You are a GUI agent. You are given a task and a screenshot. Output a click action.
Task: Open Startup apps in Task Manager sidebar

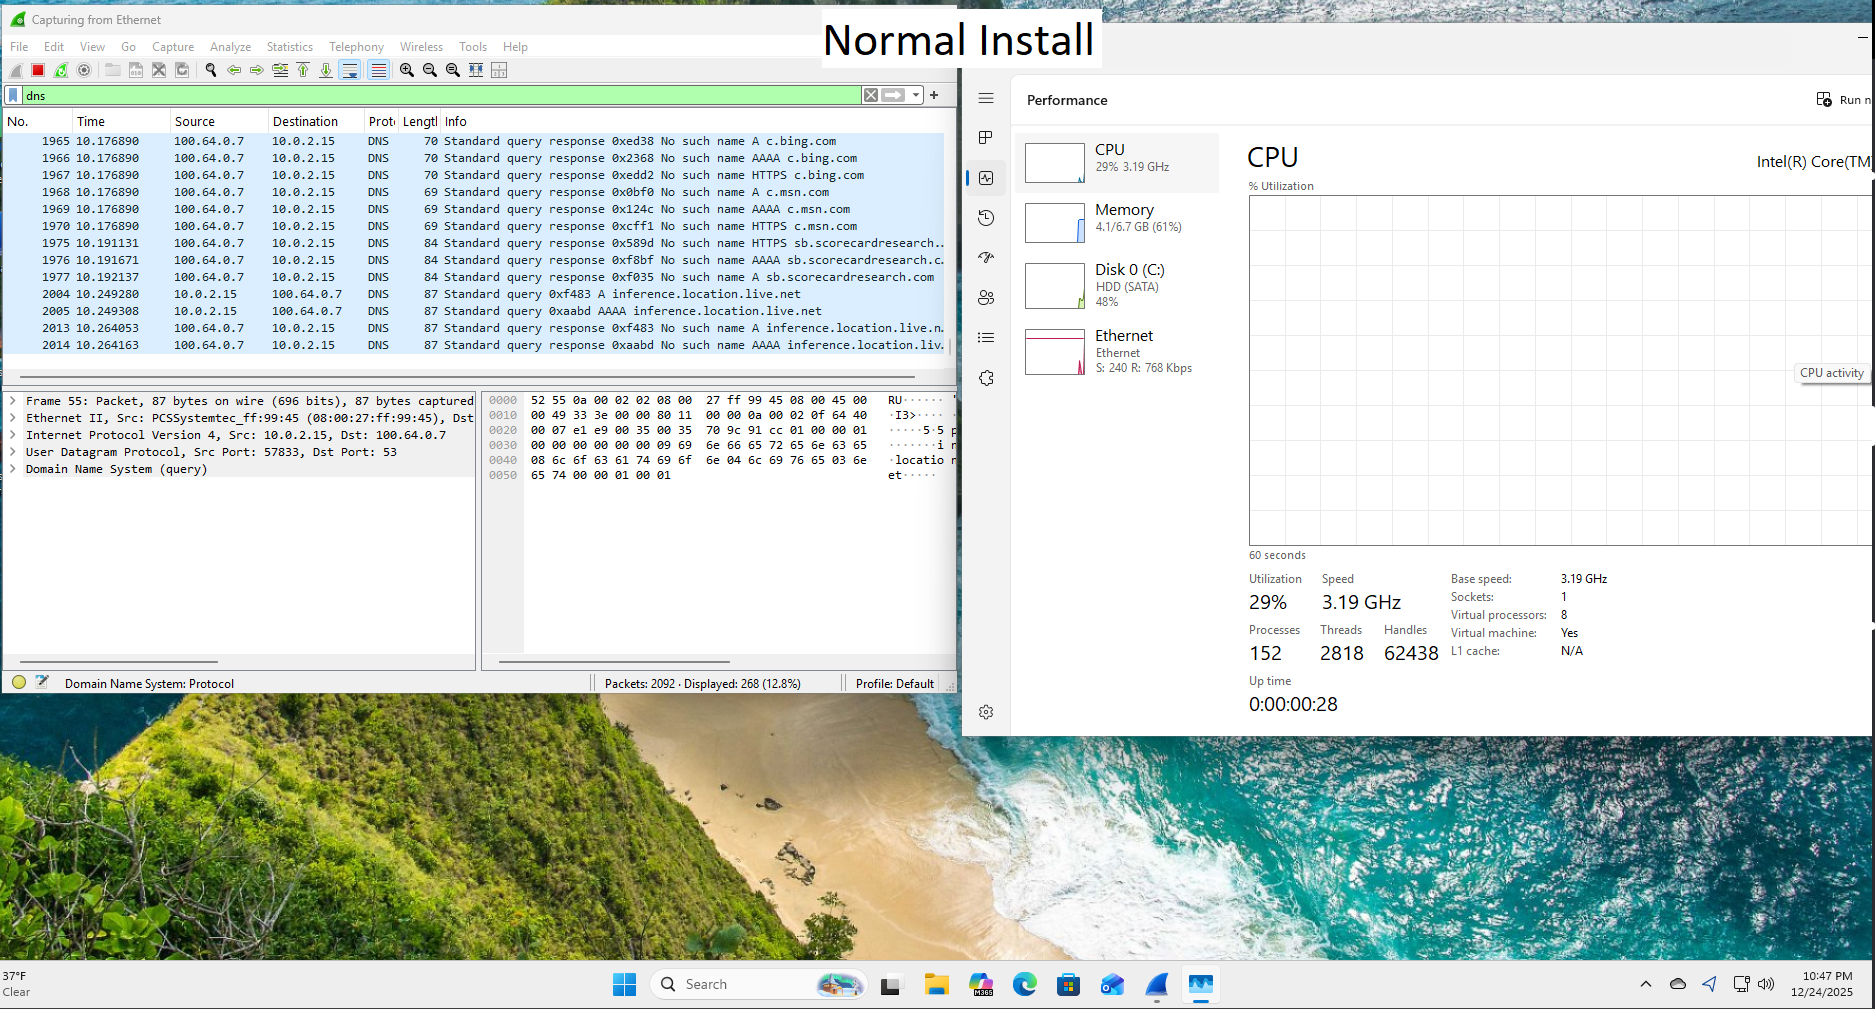point(986,258)
